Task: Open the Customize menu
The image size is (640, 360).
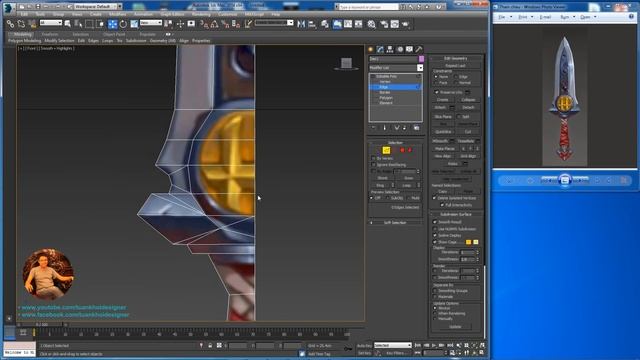Action: pyautogui.click(x=228, y=14)
